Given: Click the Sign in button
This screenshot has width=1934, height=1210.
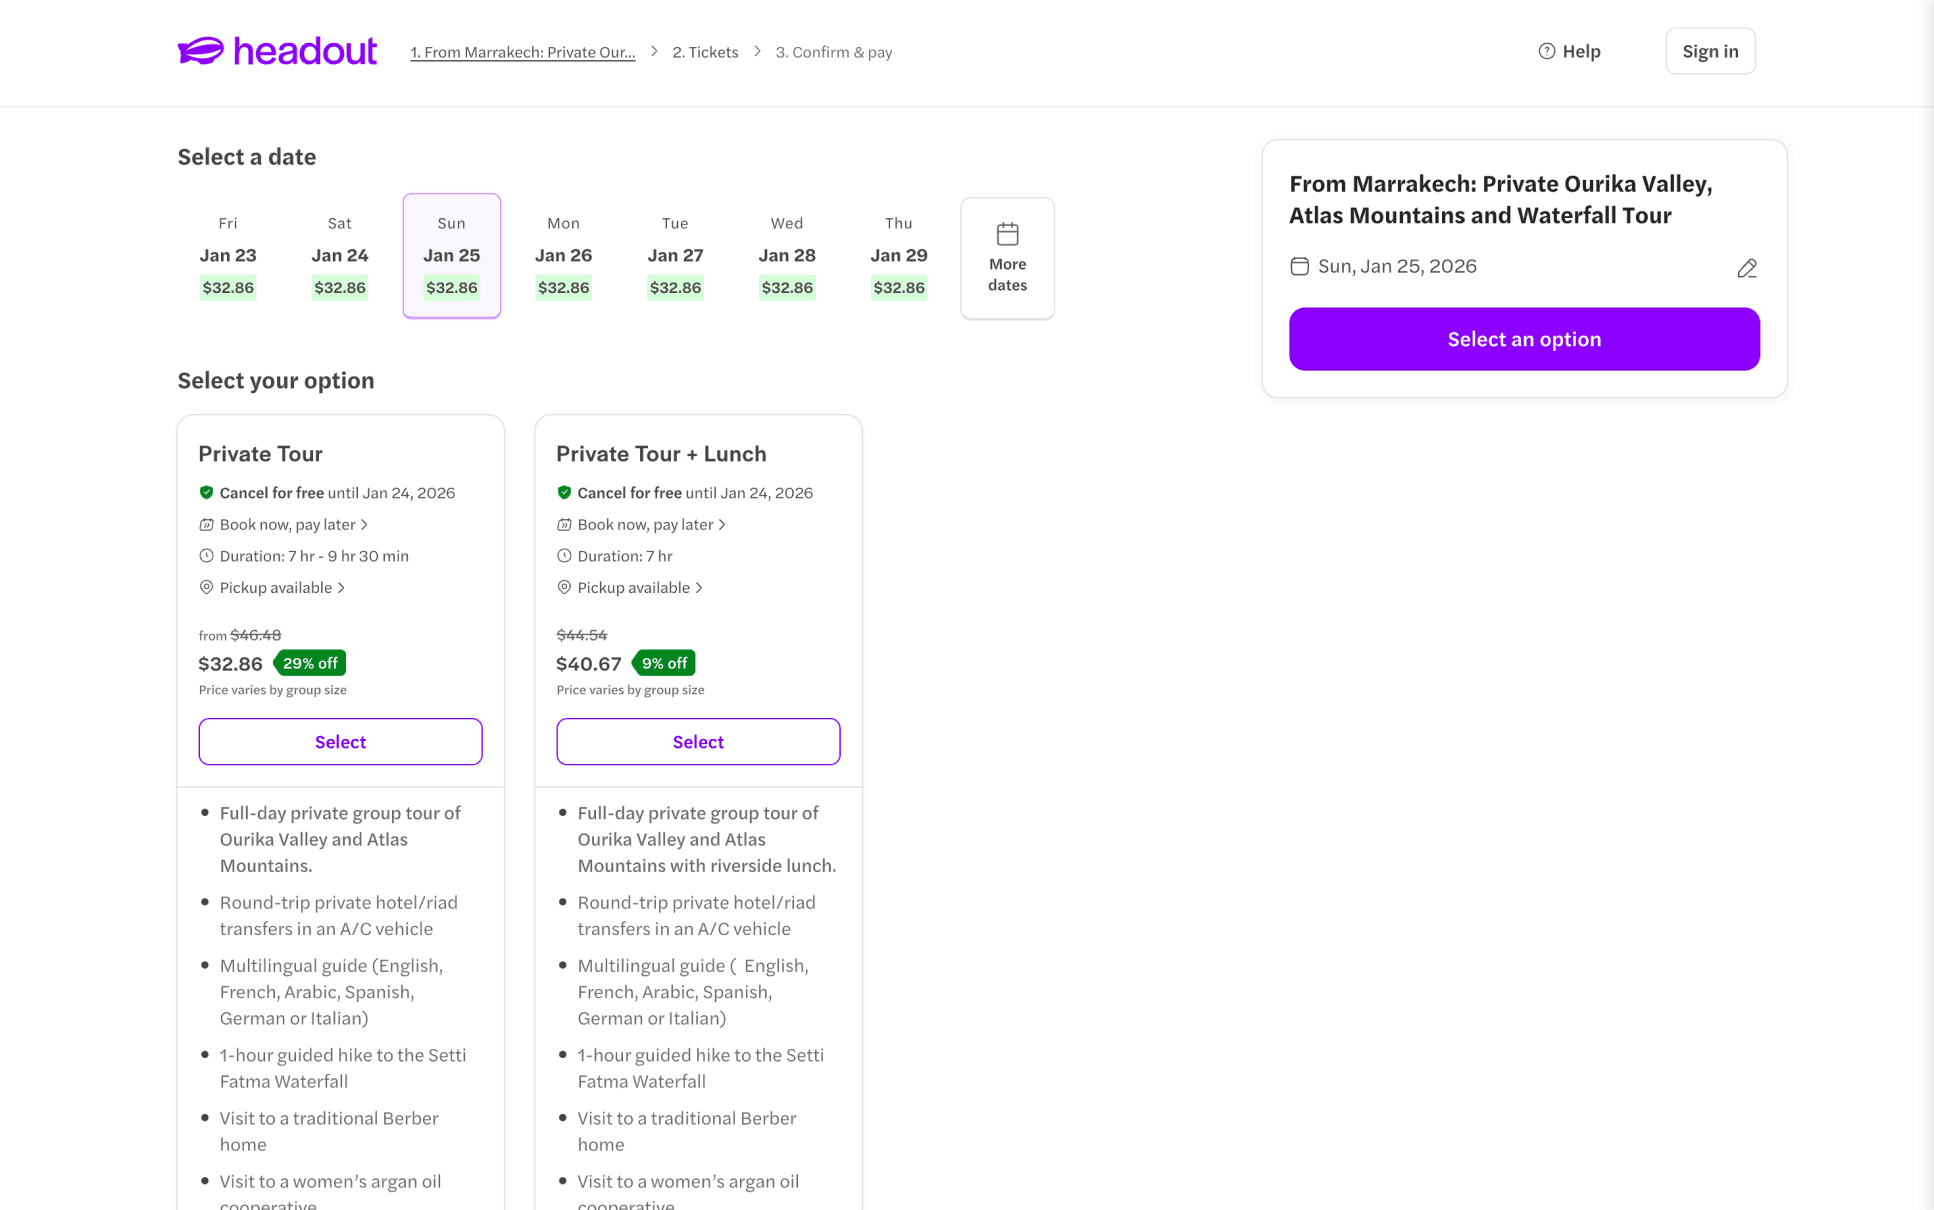Looking at the screenshot, I should [x=1709, y=51].
